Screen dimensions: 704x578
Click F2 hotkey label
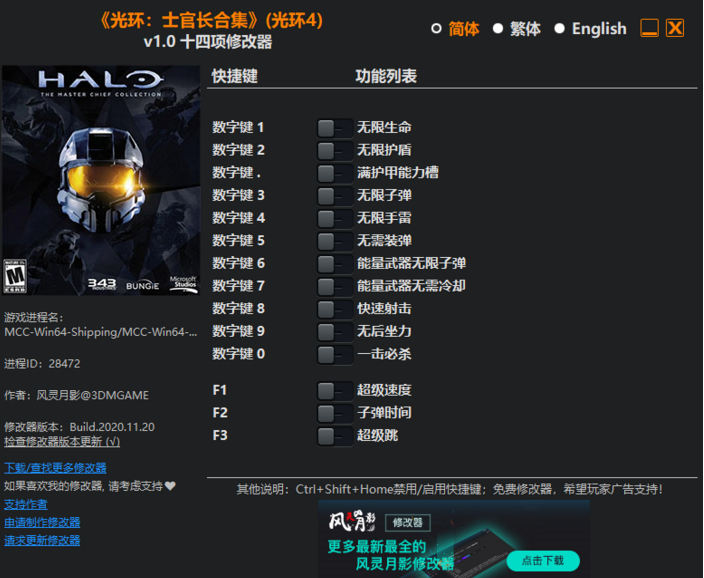[220, 413]
